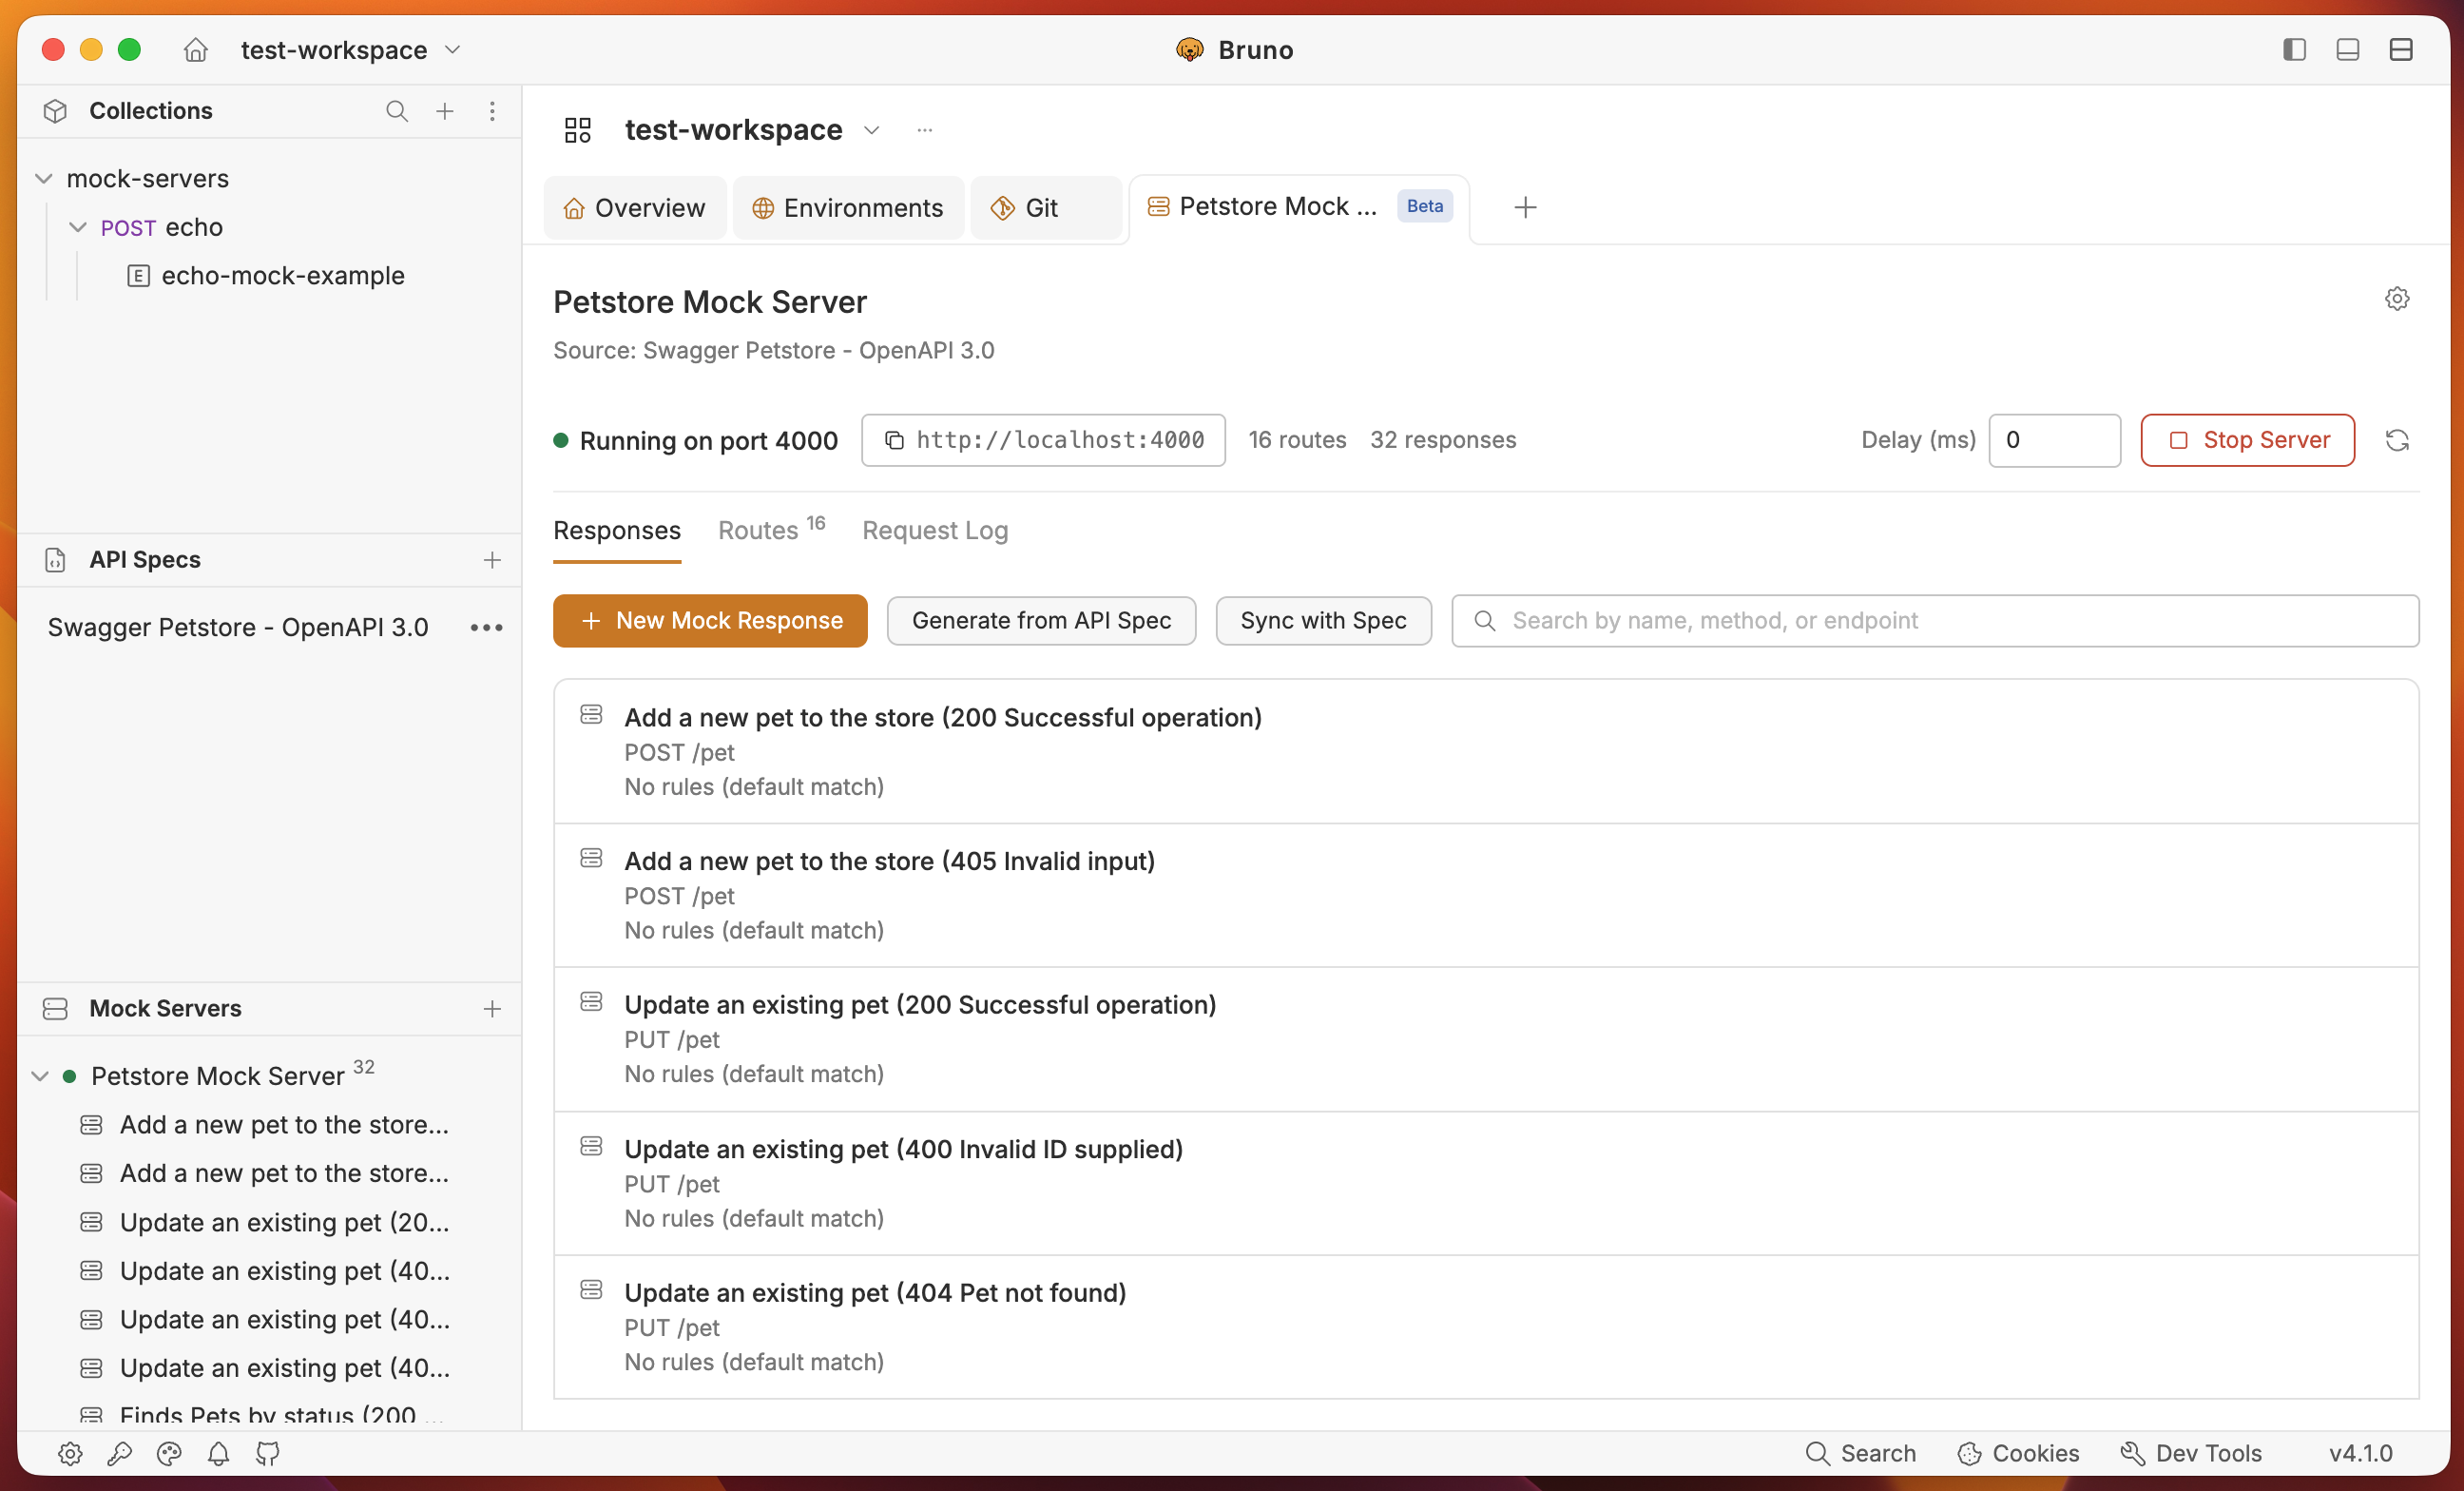Expand the test-workspace header dropdown chevron
The width and height of the screenshot is (2464, 1491).
pyautogui.click(x=872, y=130)
